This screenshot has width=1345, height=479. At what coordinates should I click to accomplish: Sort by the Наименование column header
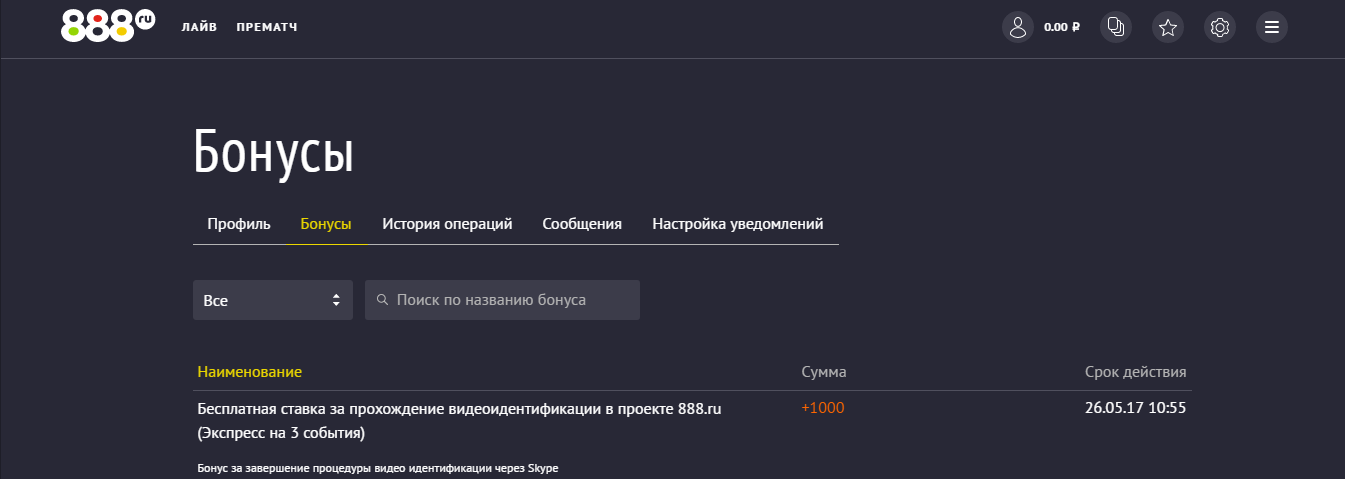click(250, 372)
